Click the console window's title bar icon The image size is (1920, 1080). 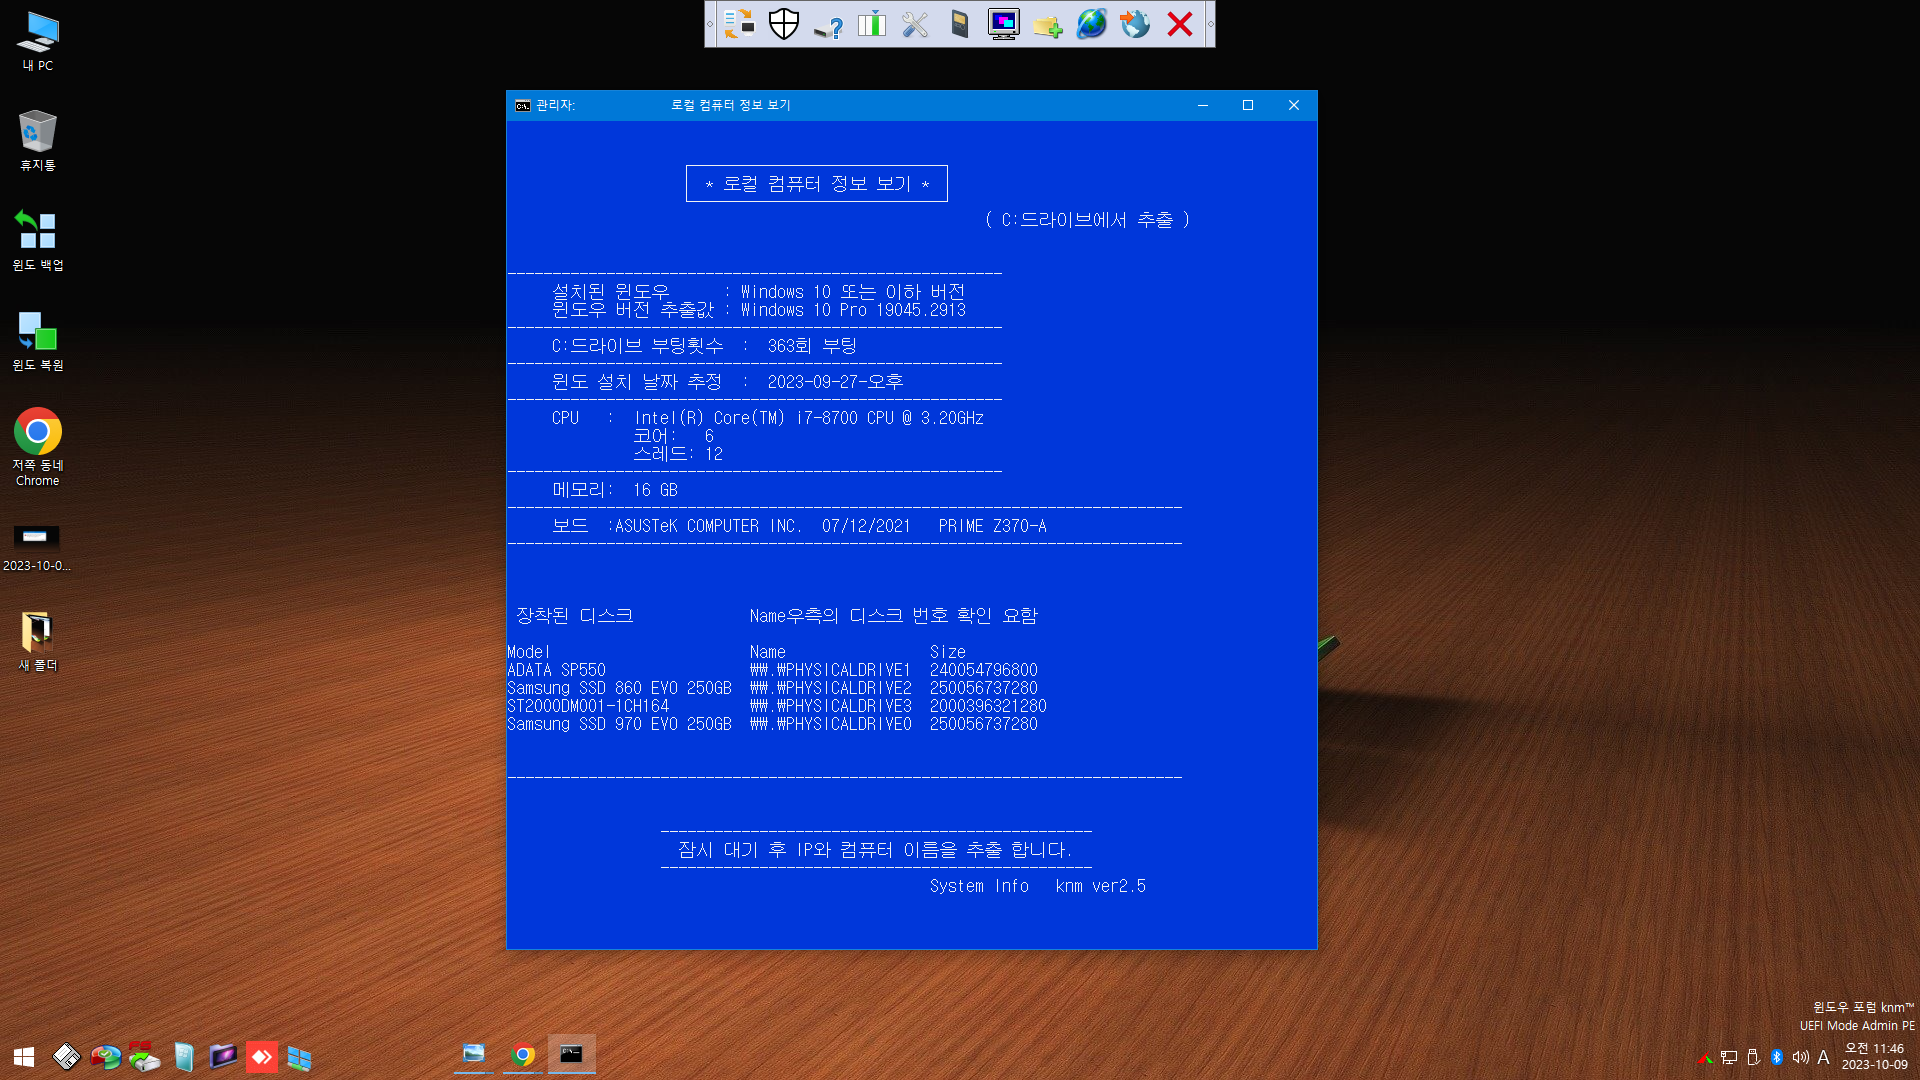(523, 105)
